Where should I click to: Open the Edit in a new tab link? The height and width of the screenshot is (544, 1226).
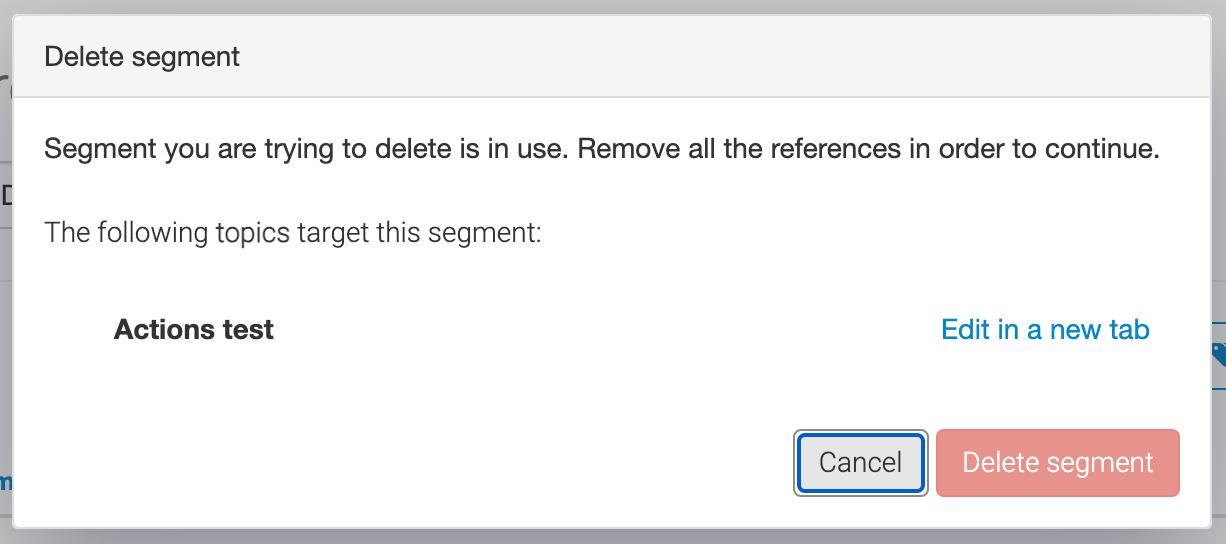(x=1045, y=330)
